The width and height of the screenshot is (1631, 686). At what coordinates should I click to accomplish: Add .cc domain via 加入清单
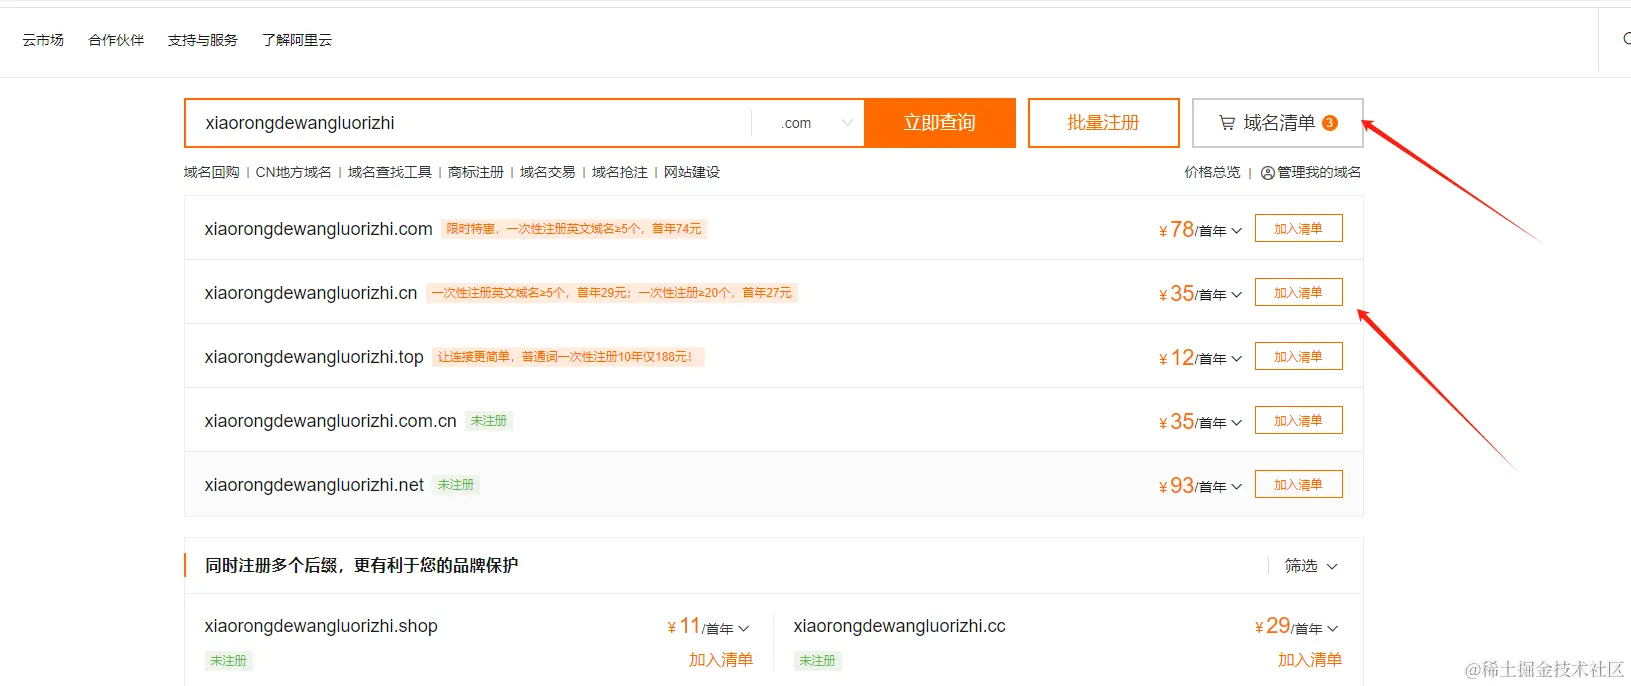[x=1310, y=660]
